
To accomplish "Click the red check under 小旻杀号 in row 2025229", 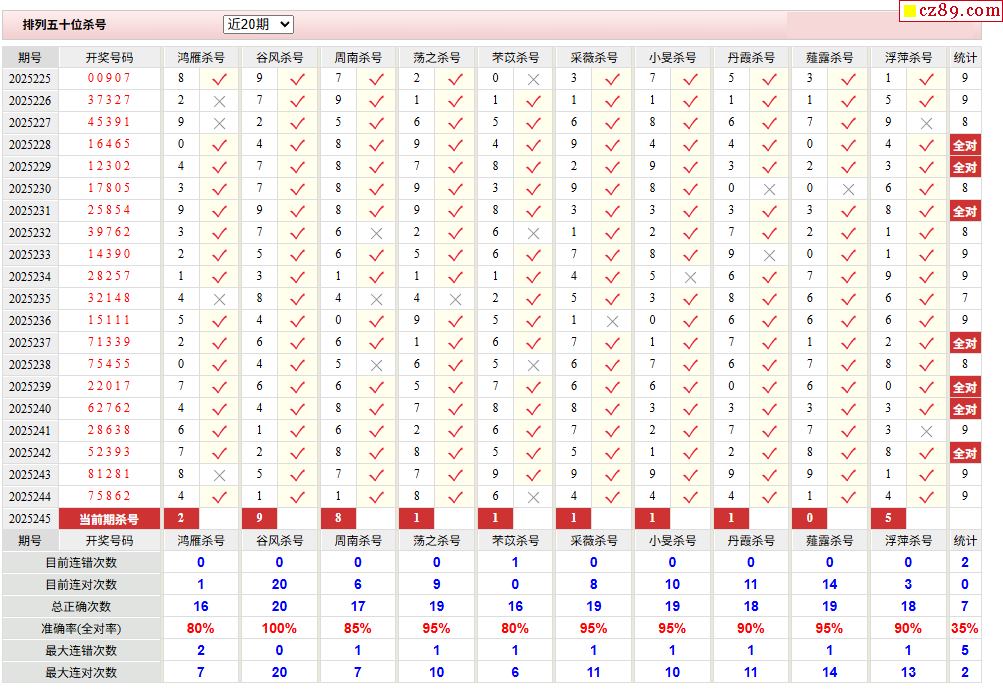I will (x=690, y=168).
